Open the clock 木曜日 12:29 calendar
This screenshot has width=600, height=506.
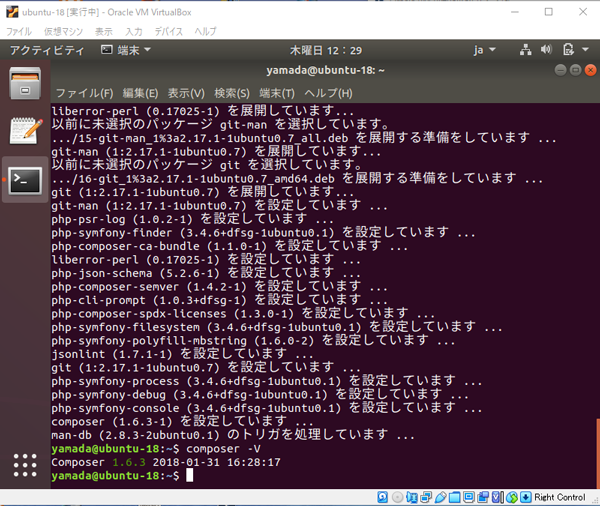click(x=326, y=50)
